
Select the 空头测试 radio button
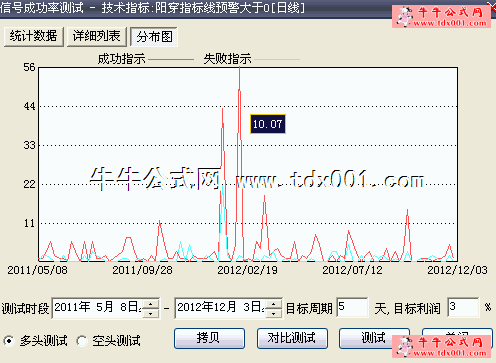(82, 341)
